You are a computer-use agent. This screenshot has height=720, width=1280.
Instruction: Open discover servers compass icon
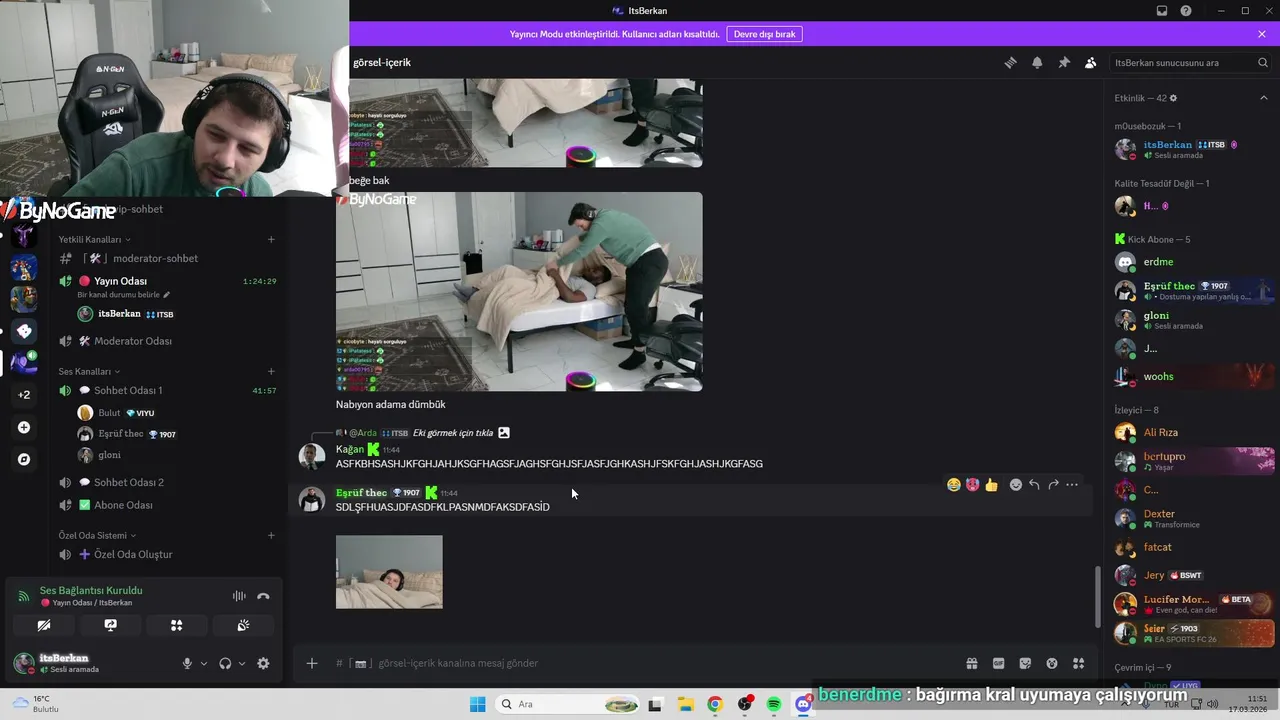click(x=24, y=459)
